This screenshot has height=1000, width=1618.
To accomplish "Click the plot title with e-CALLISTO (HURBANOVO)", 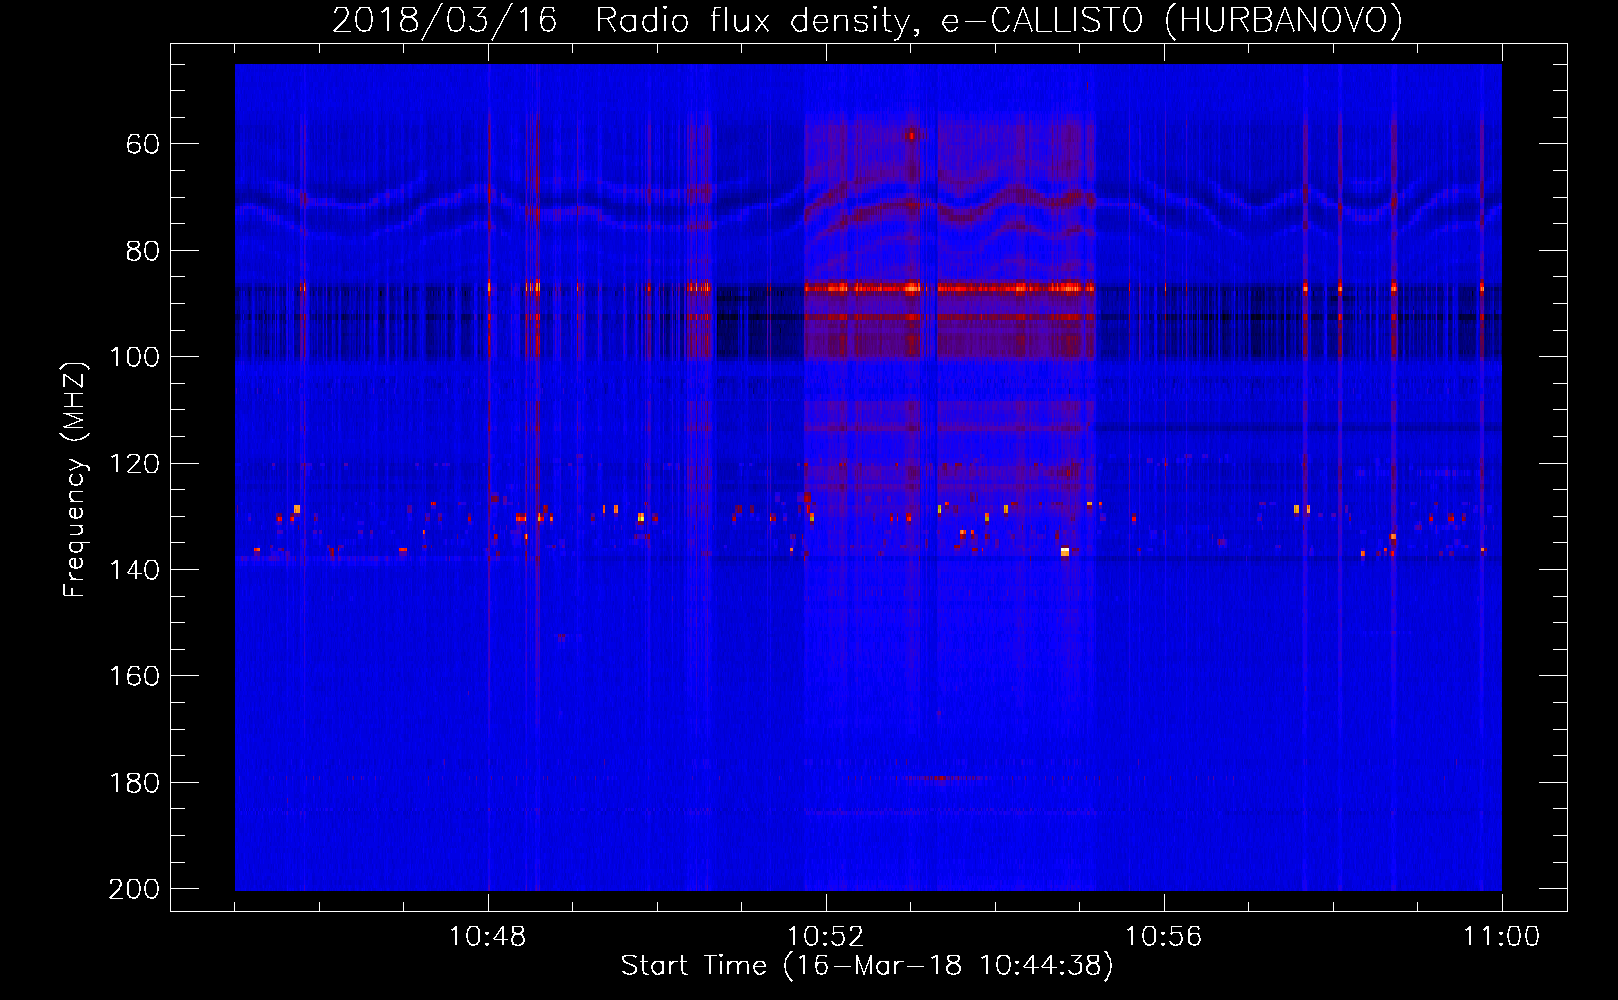I will (867, 20).
